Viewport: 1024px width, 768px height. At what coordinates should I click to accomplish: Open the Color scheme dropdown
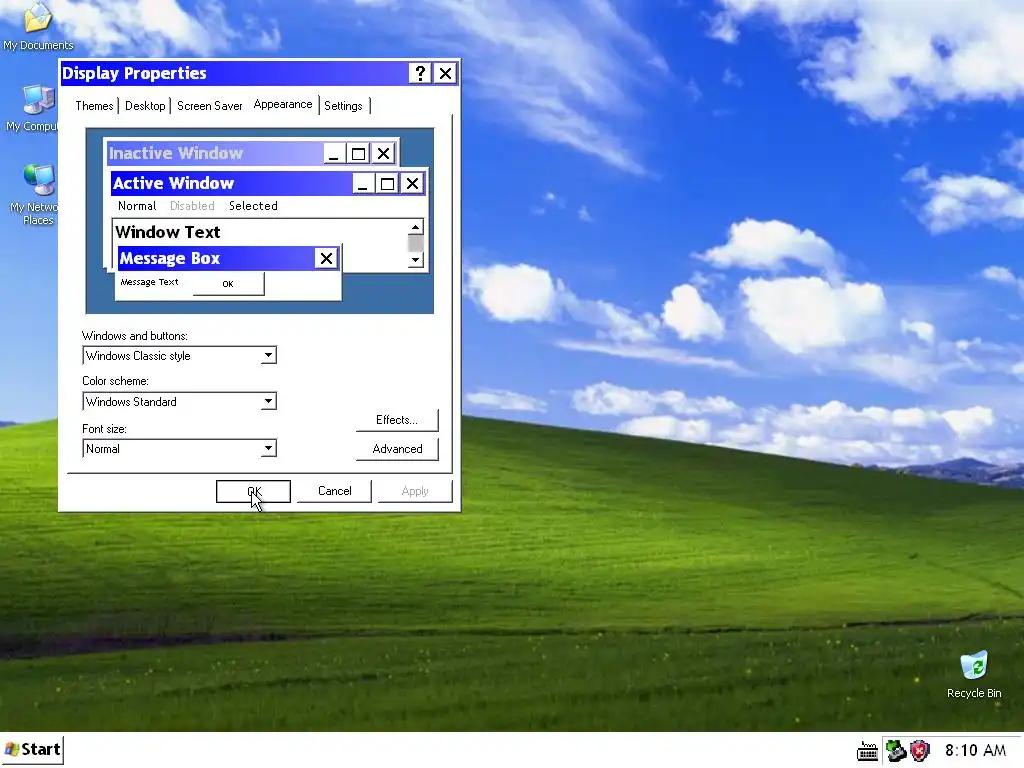click(268, 402)
